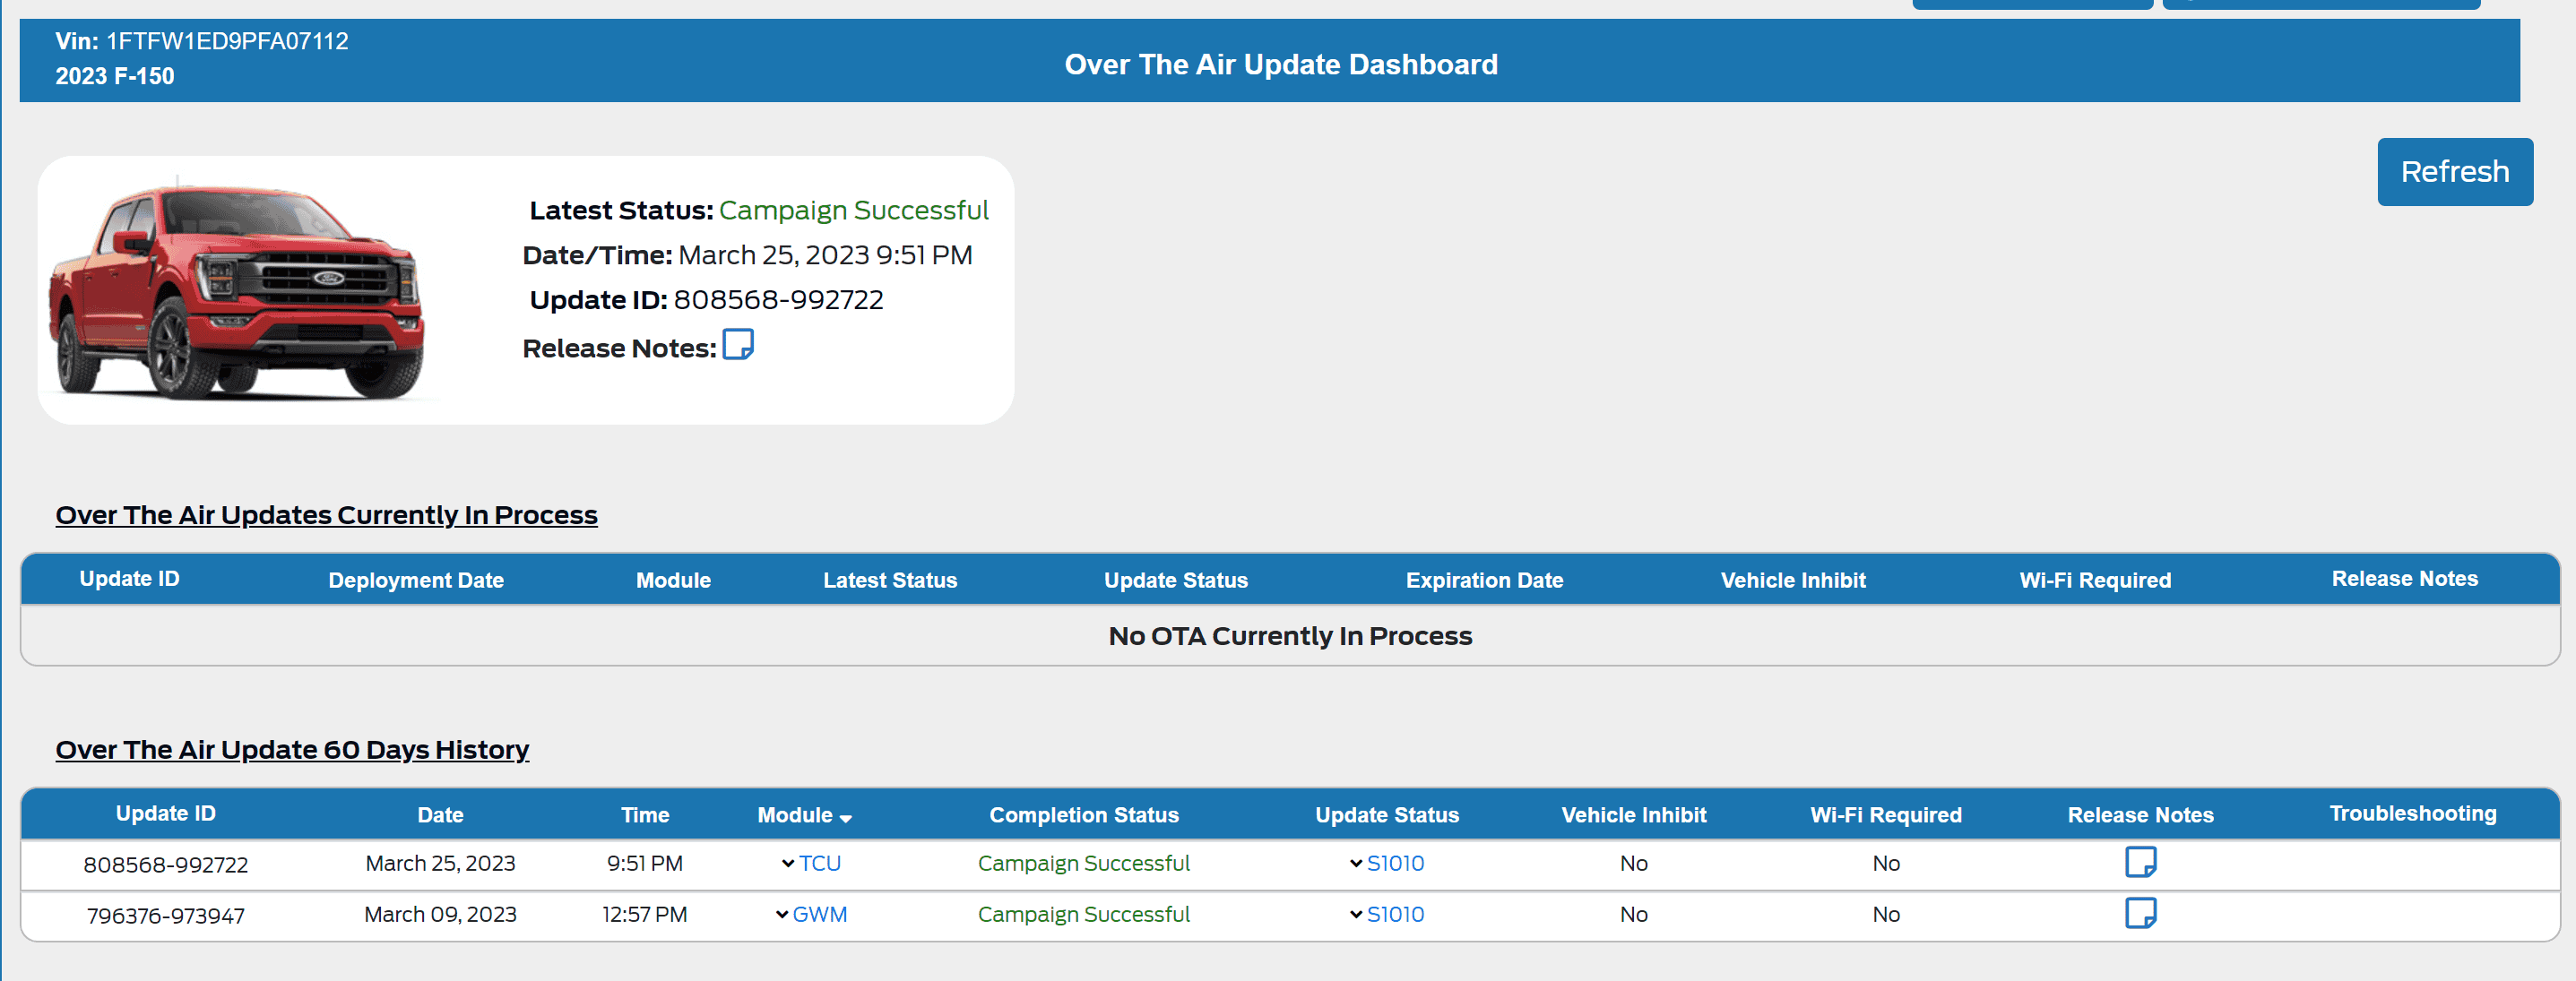2576x981 pixels.
Task: Click the Refresh button
Action: (x=2454, y=171)
